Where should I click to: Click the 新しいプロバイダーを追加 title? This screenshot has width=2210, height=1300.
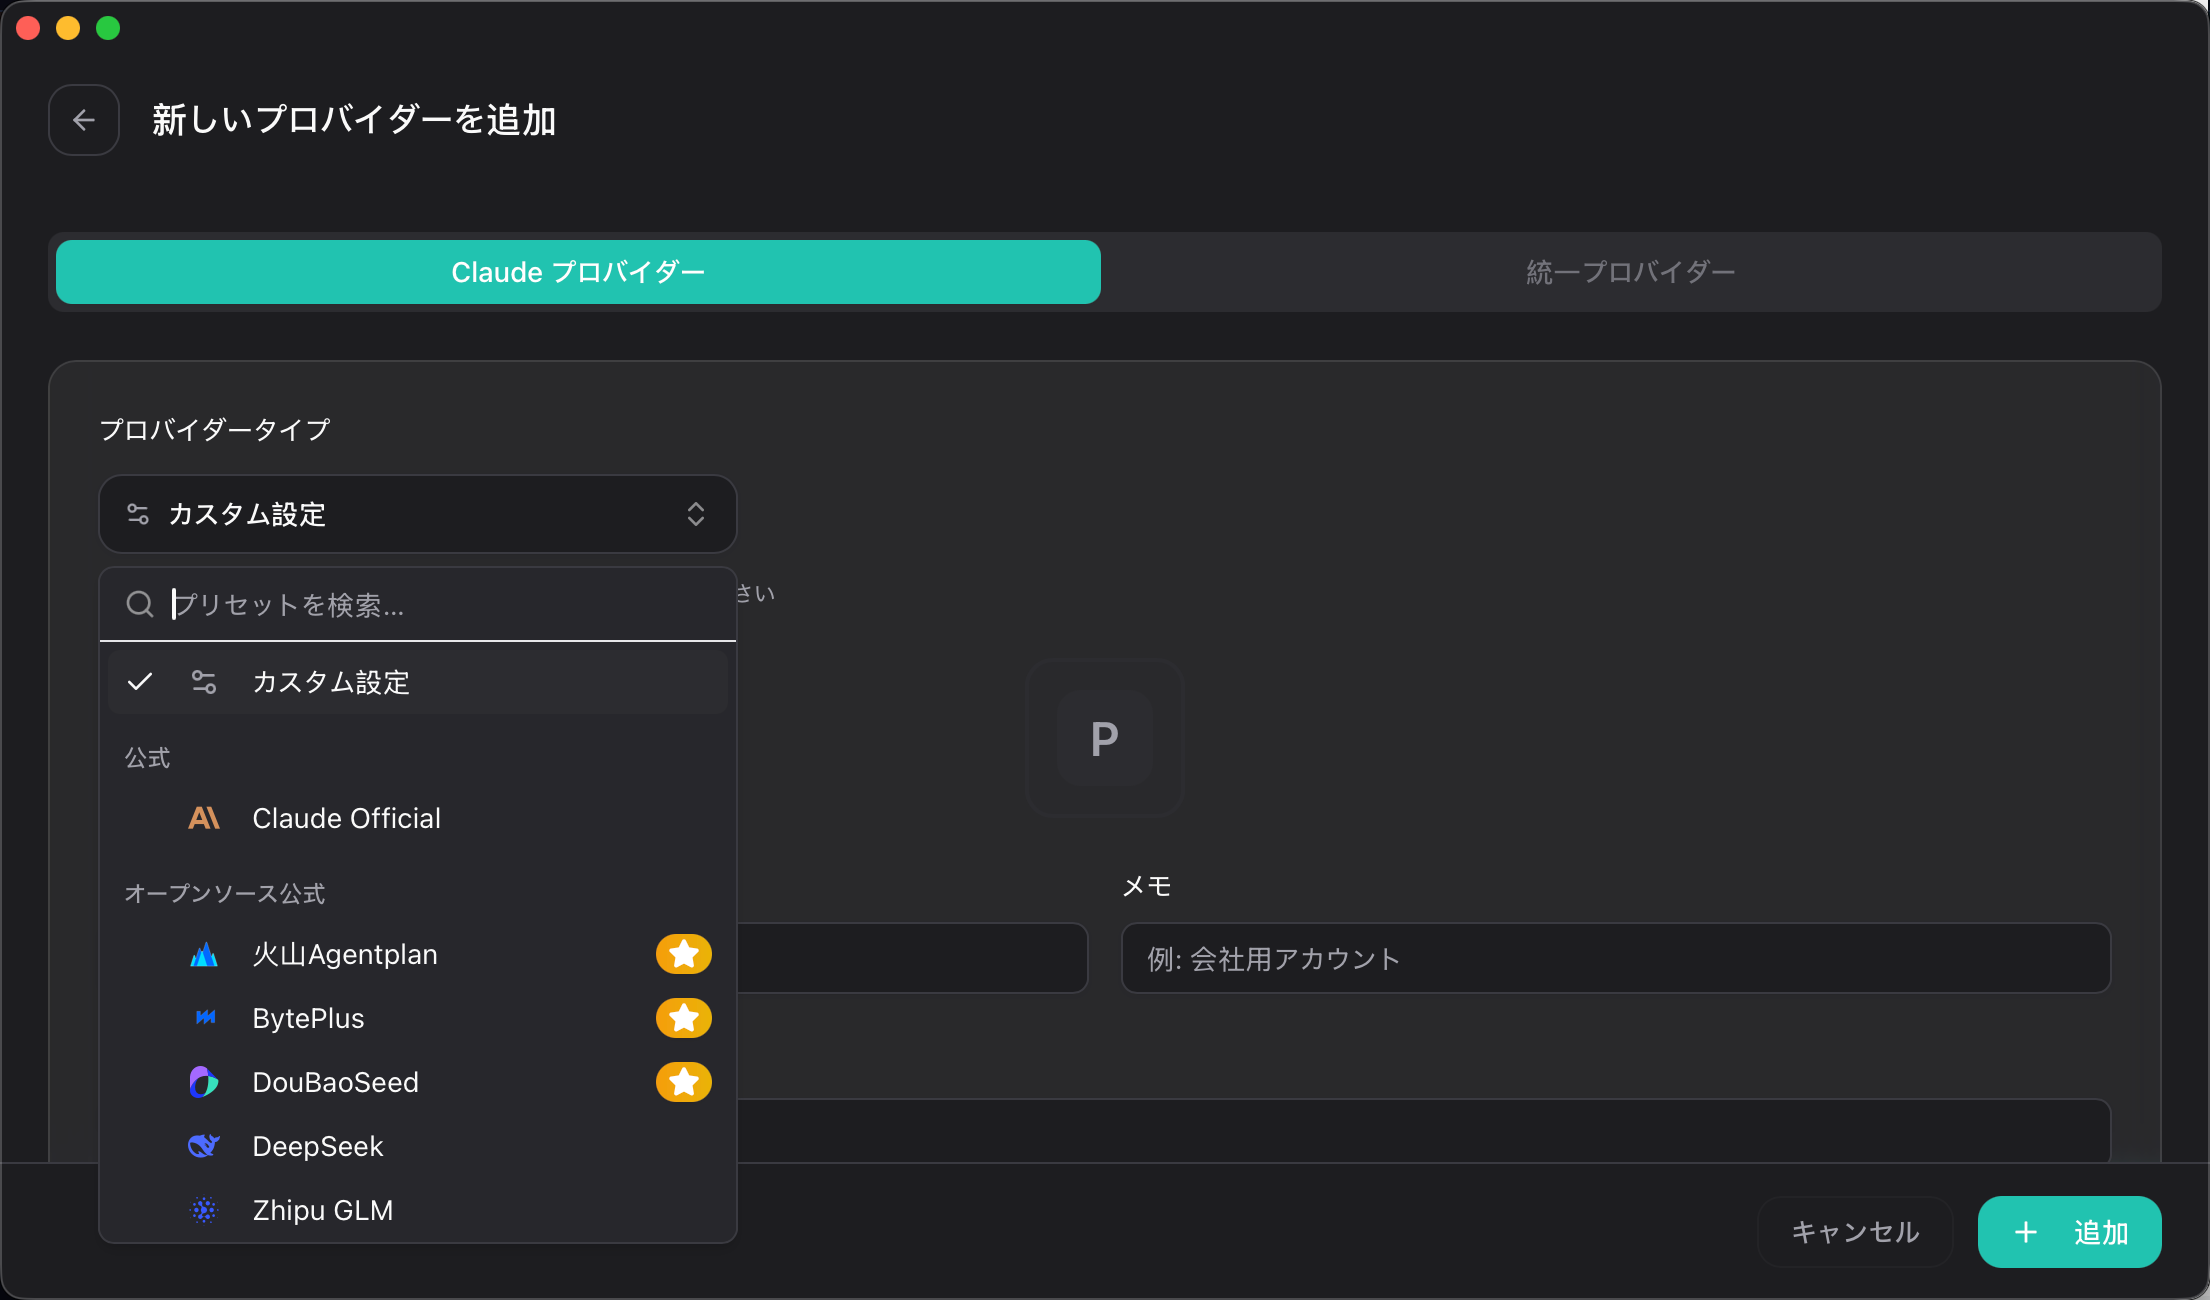(x=354, y=120)
